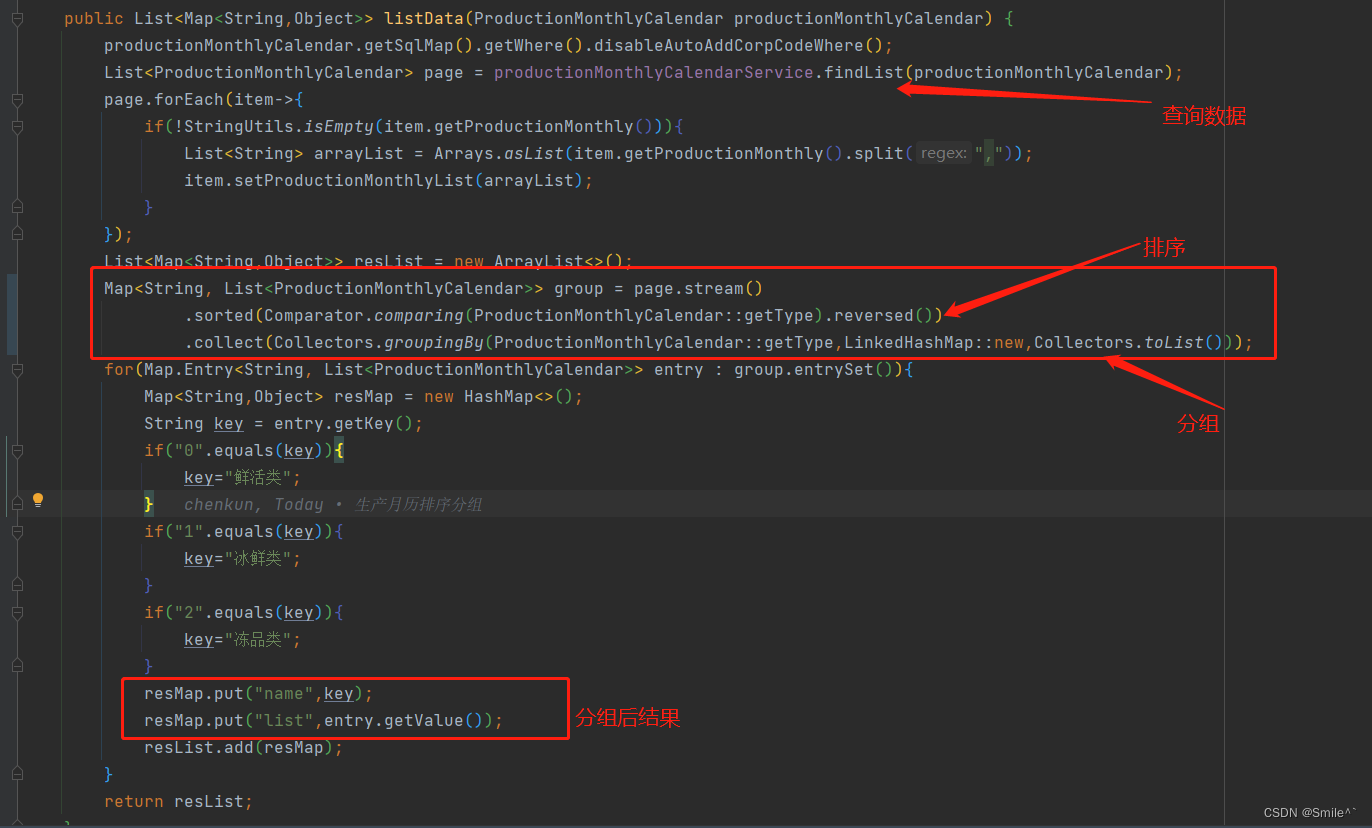Click the page.stream() call
The image size is (1372, 828).
[x=699, y=289]
